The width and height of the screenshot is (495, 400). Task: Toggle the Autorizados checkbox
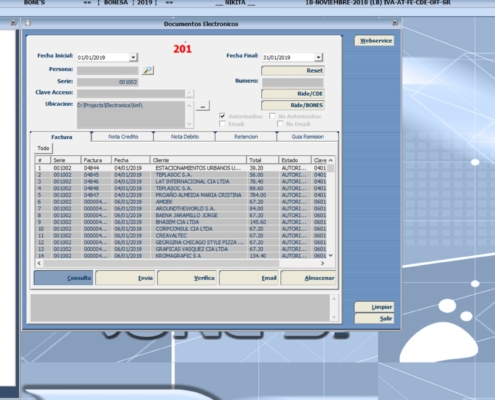pos(222,116)
